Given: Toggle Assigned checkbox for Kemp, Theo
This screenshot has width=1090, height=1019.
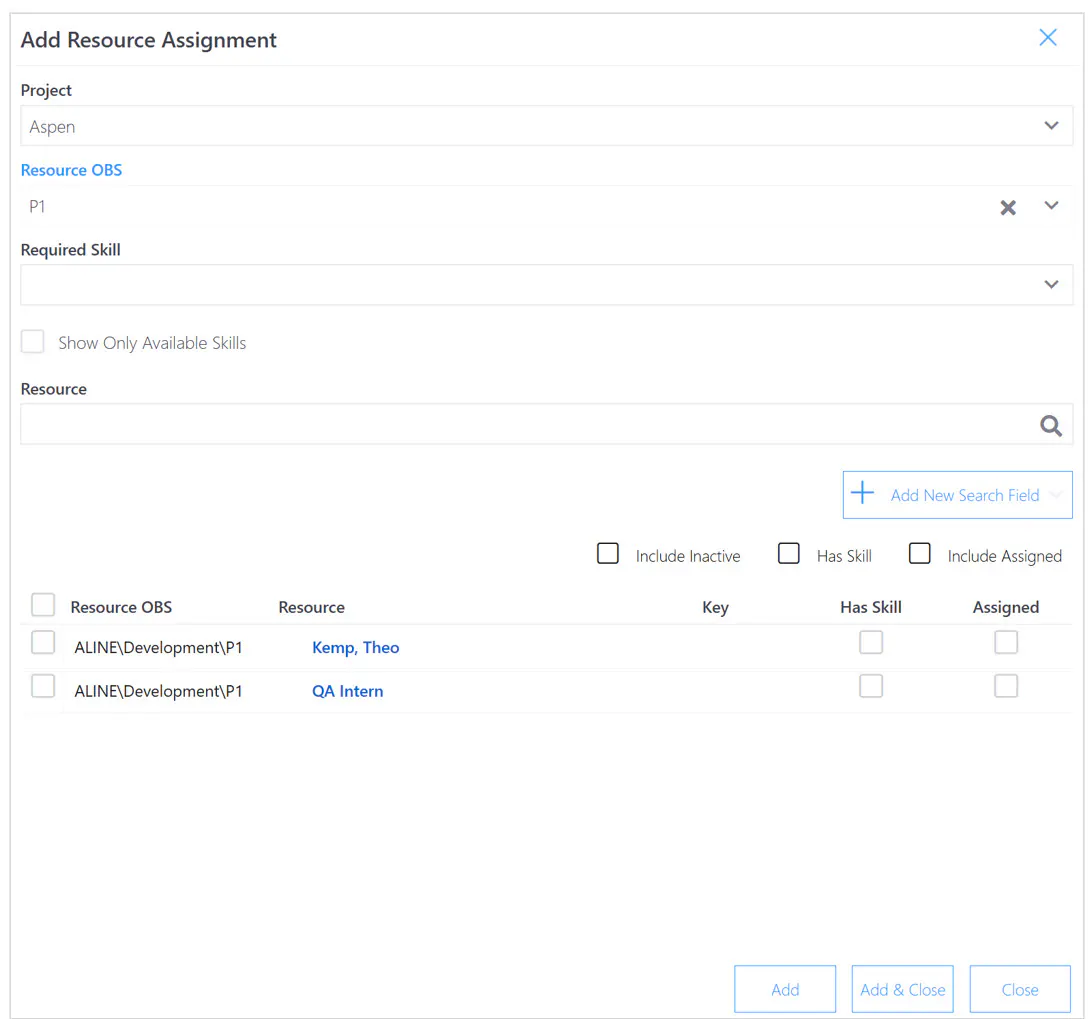Looking at the screenshot, I should tap(1006, 642).
